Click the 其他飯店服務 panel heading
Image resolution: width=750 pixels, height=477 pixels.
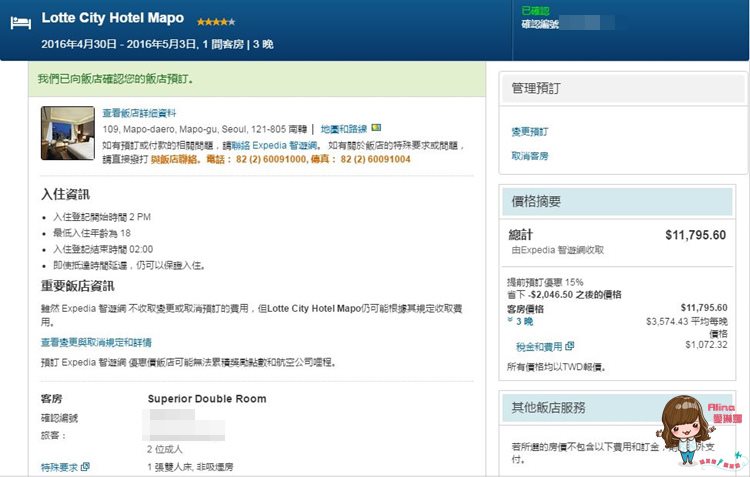point(548,408)
